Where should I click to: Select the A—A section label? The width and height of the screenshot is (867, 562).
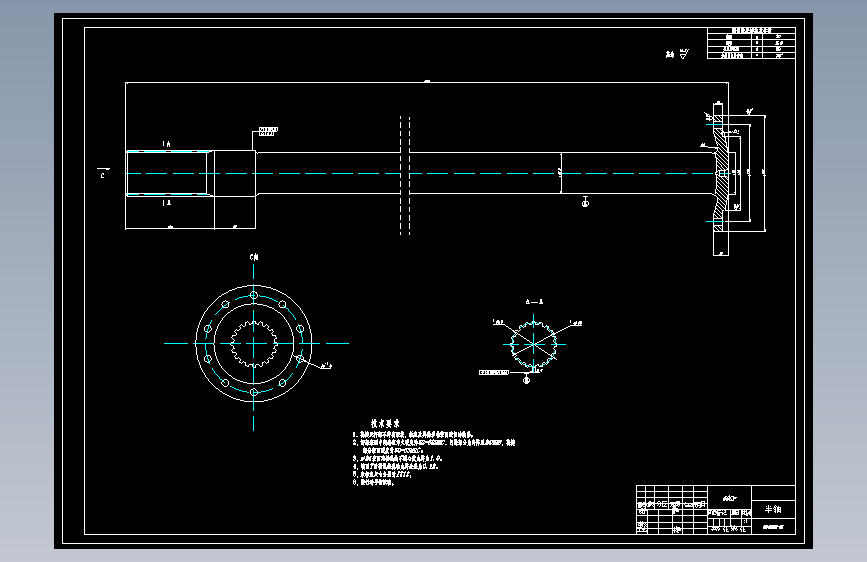[534, 302]
